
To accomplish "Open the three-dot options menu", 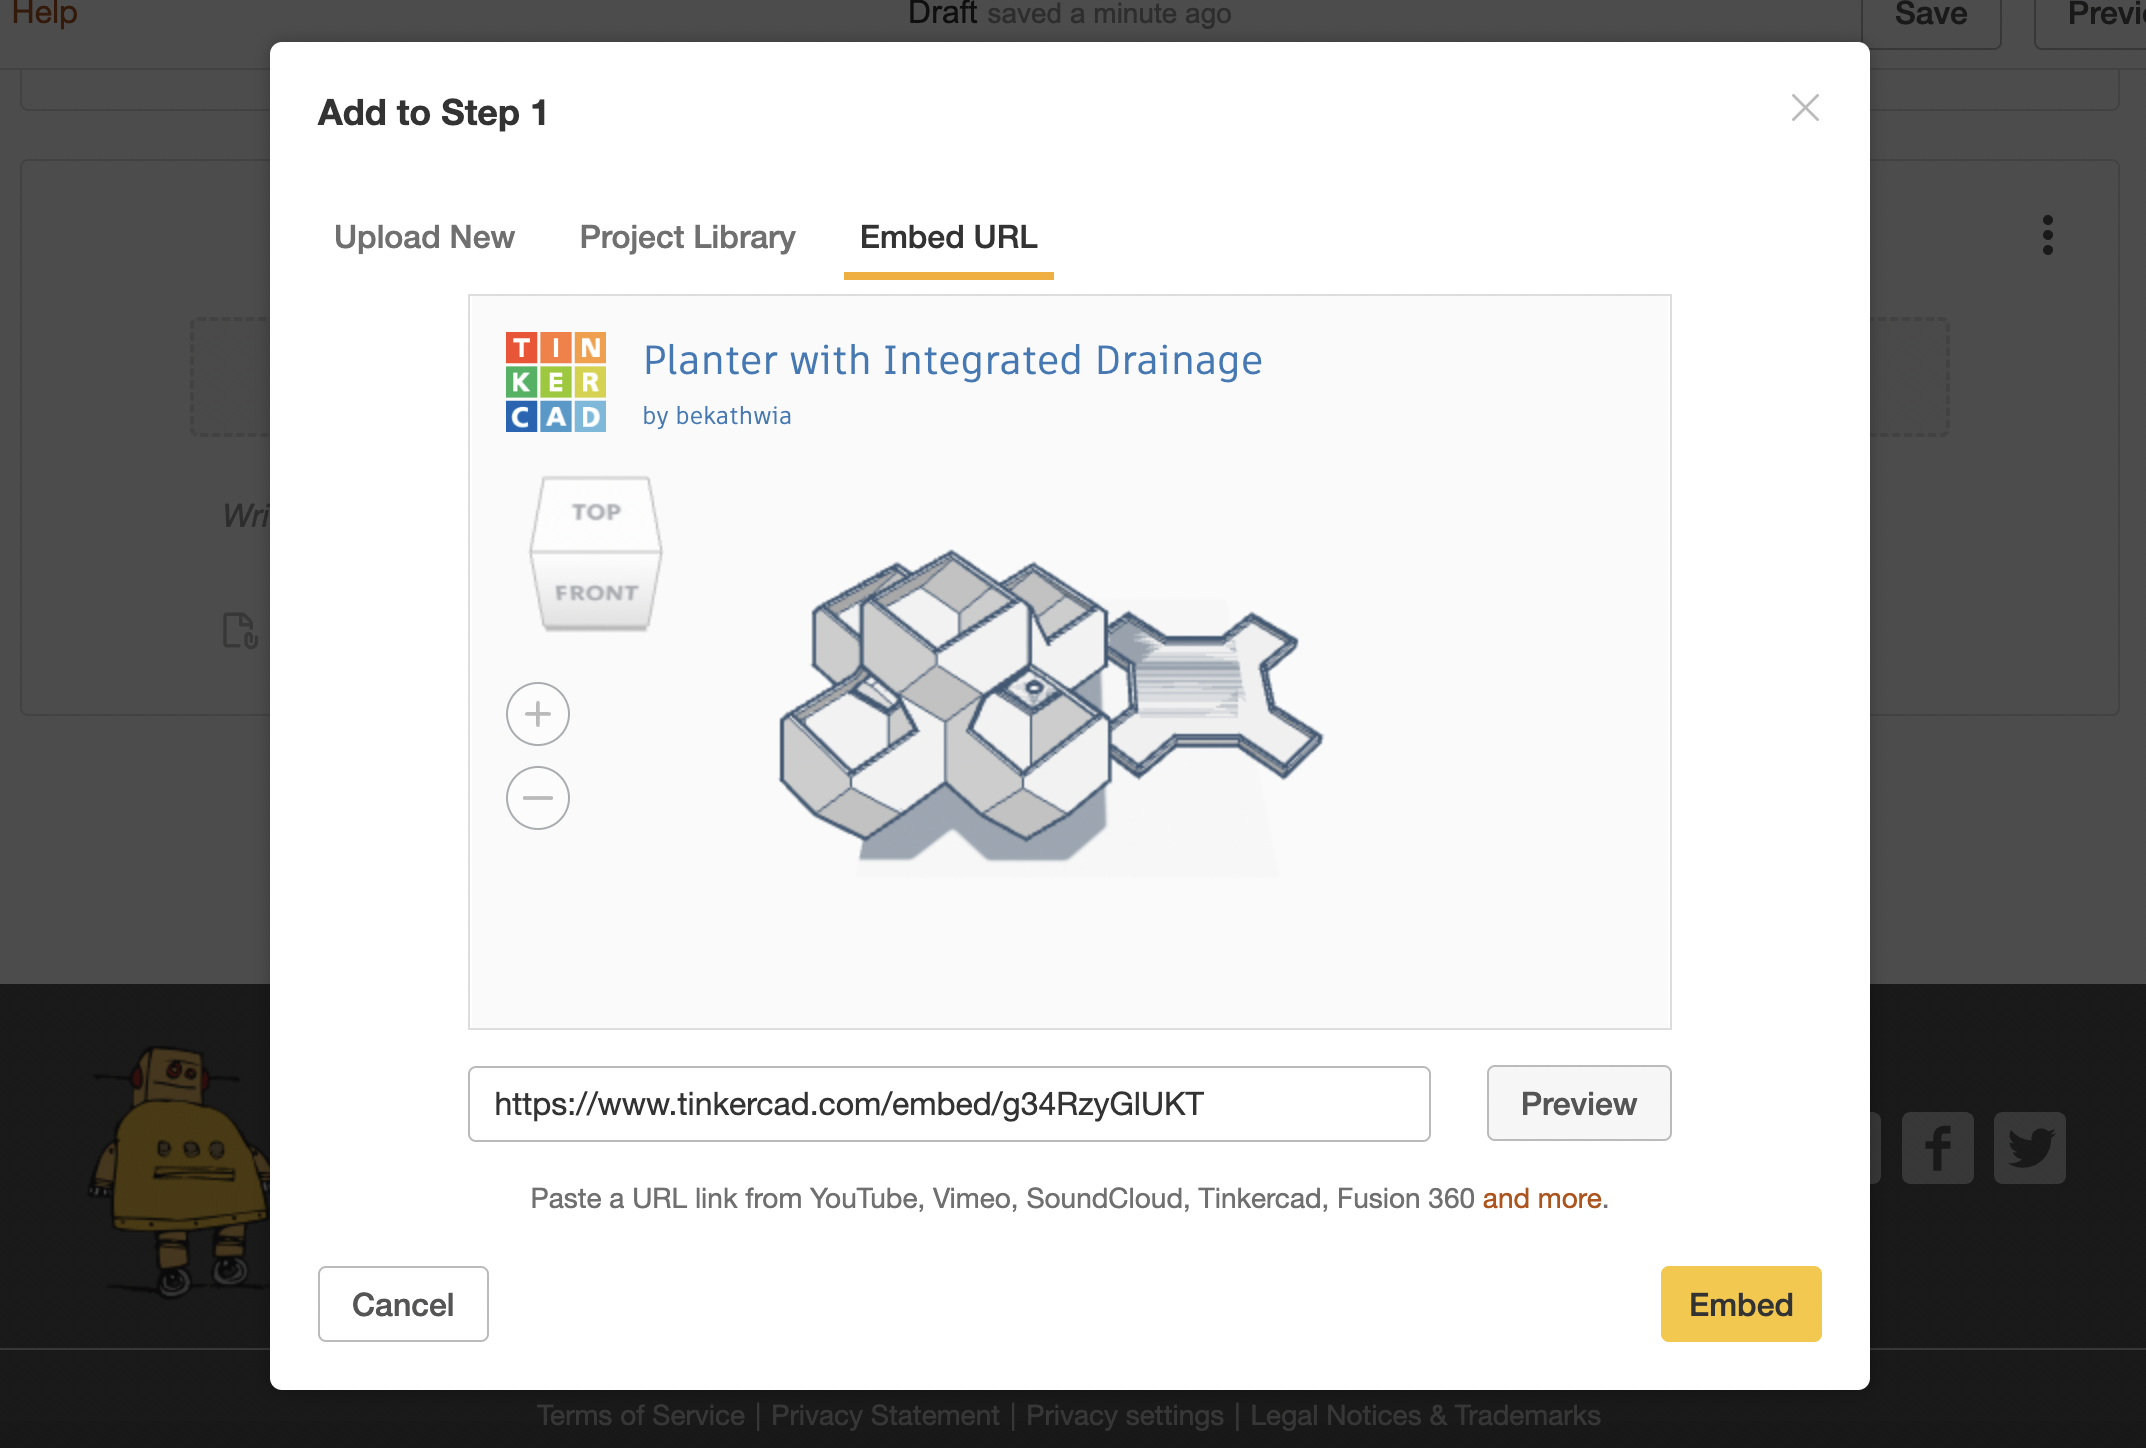I will 2045,235.
